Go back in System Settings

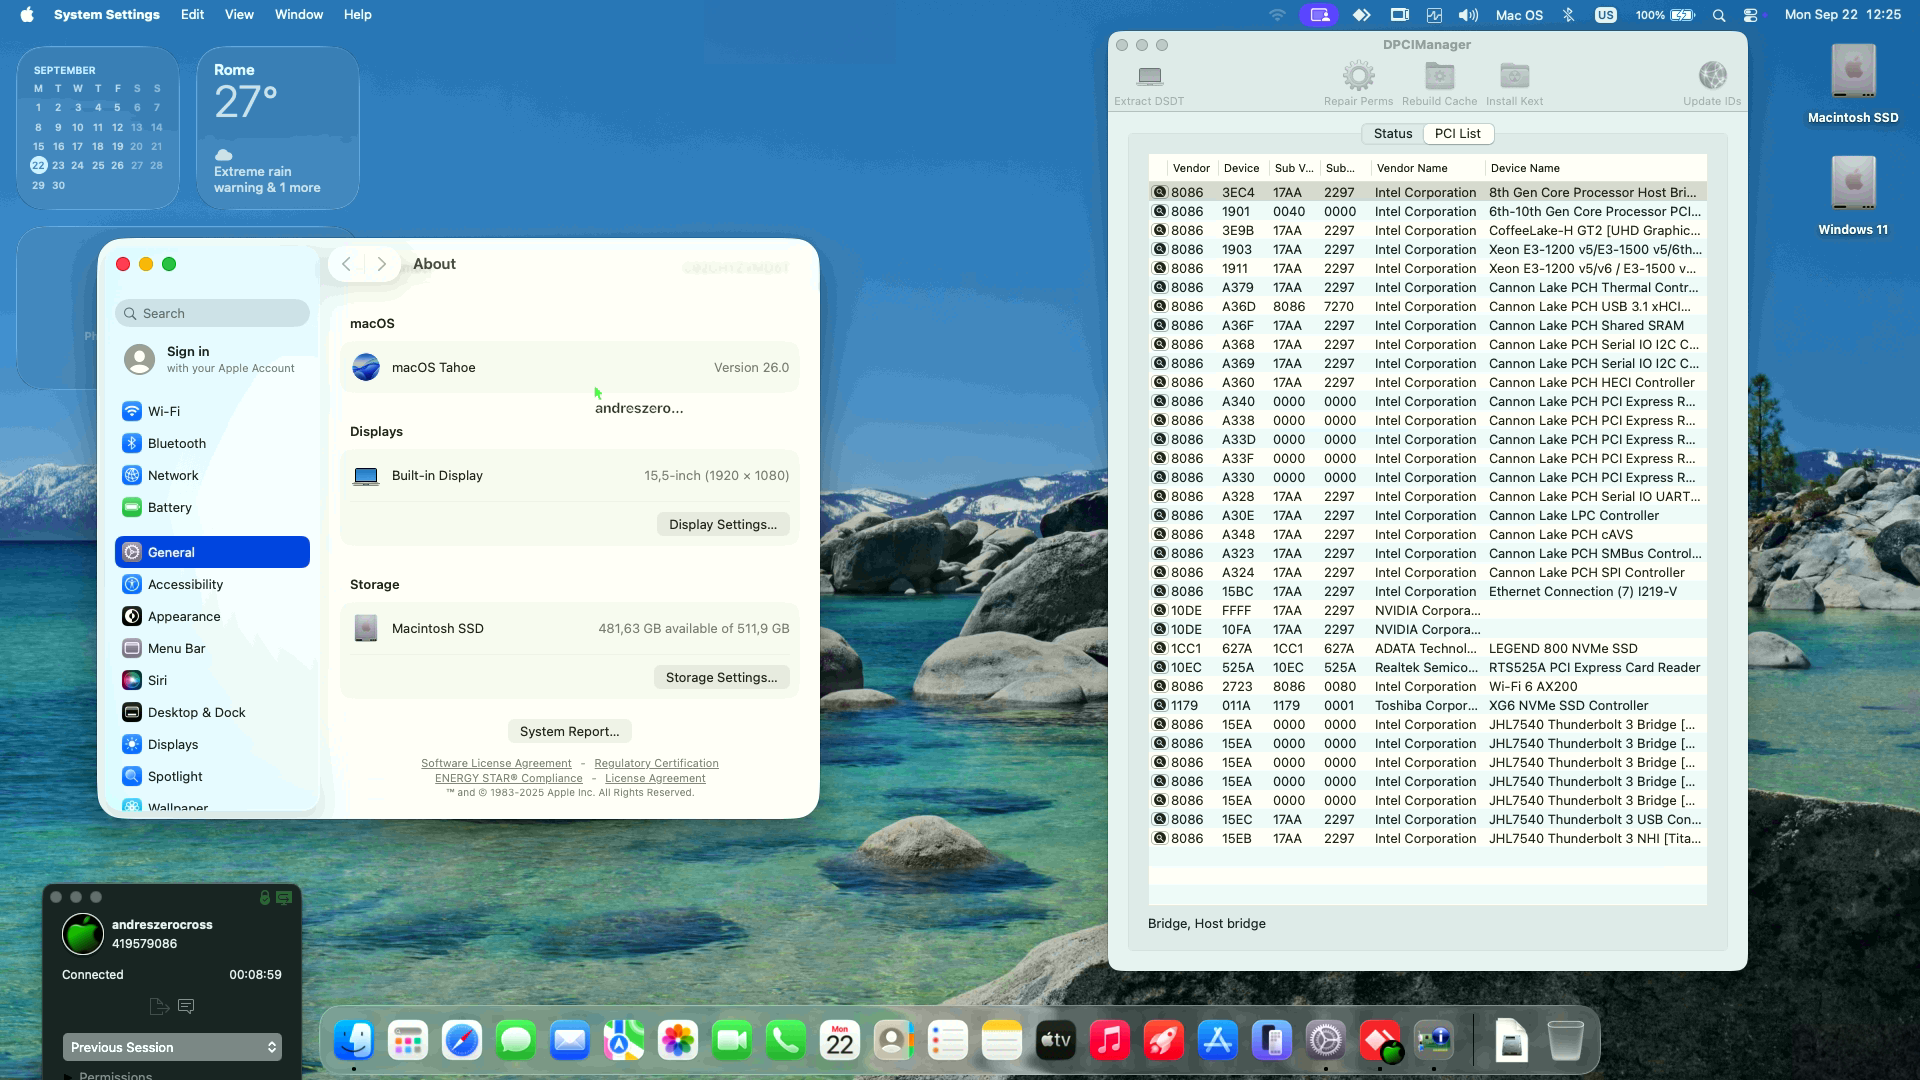tap(346, 264)
